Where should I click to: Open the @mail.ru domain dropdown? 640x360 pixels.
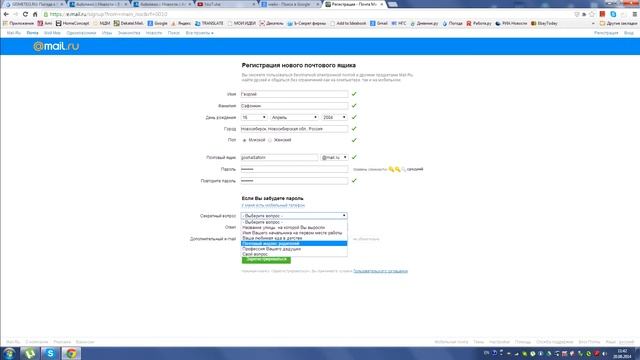click(x=334, y=158)
